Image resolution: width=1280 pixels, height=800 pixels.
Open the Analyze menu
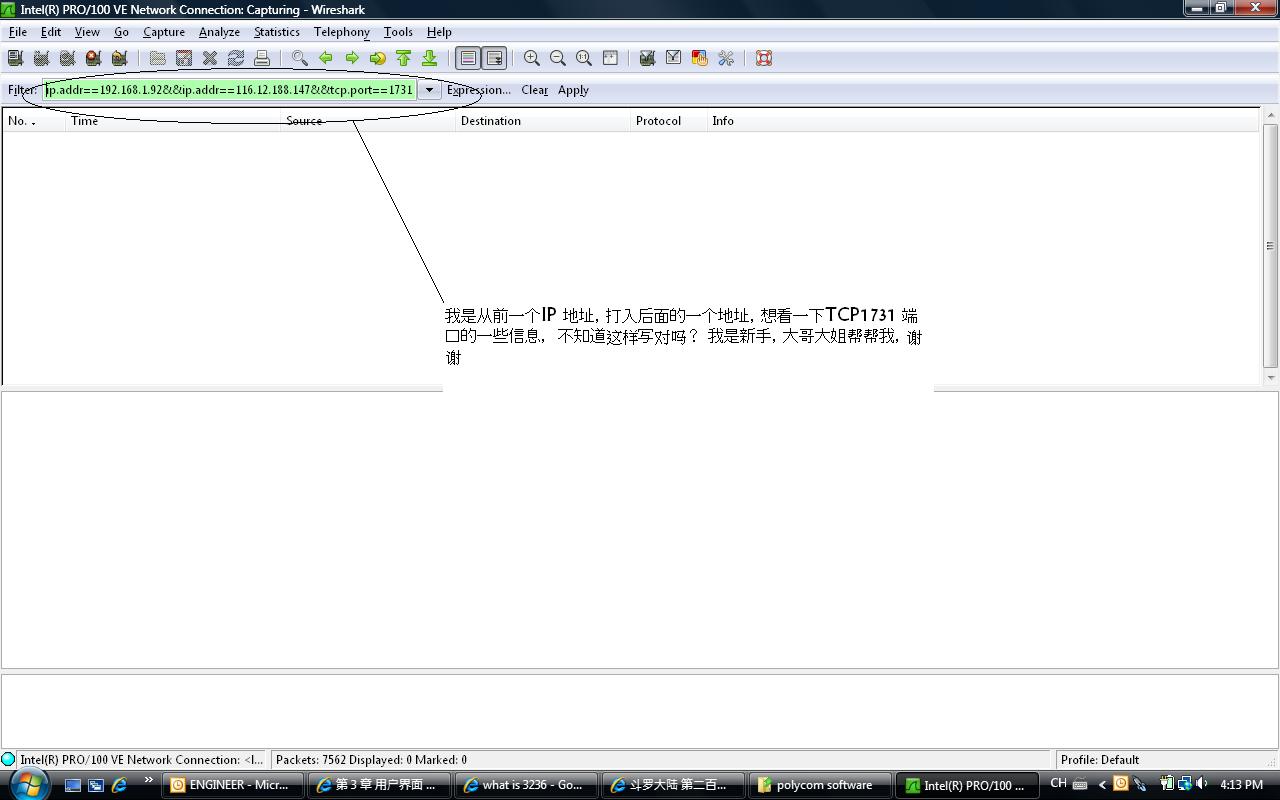pos(219,32)
